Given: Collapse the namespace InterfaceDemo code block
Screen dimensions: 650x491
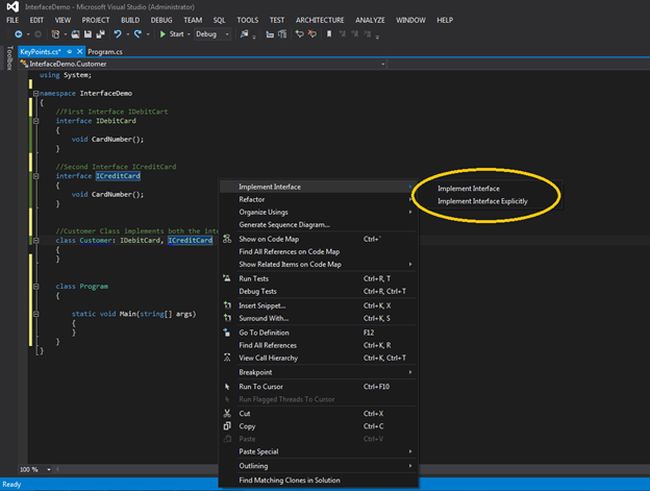Looking at the screenshot, I should click(x=33, y=92).
